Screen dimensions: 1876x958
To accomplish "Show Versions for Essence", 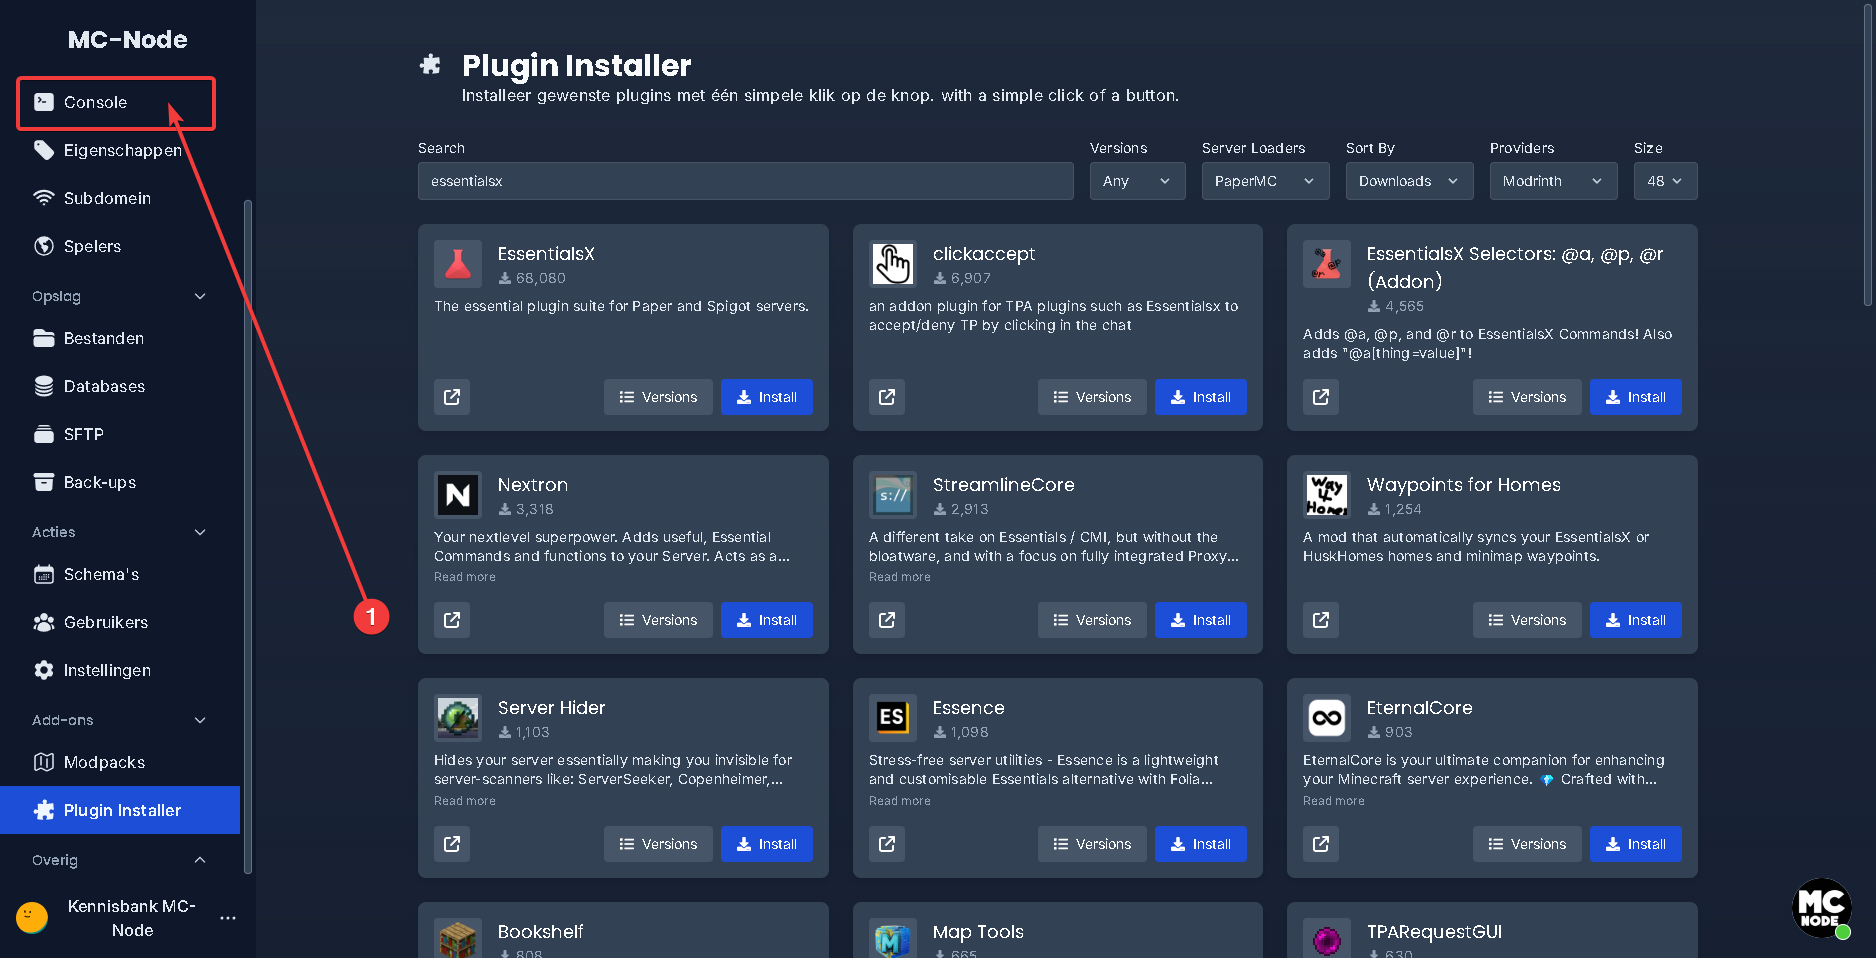I will tap(1092, 844).
